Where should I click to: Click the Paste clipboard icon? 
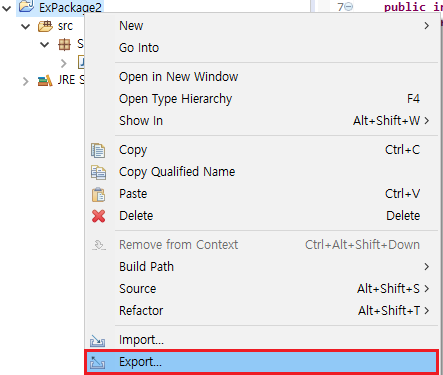click(98, 194)
